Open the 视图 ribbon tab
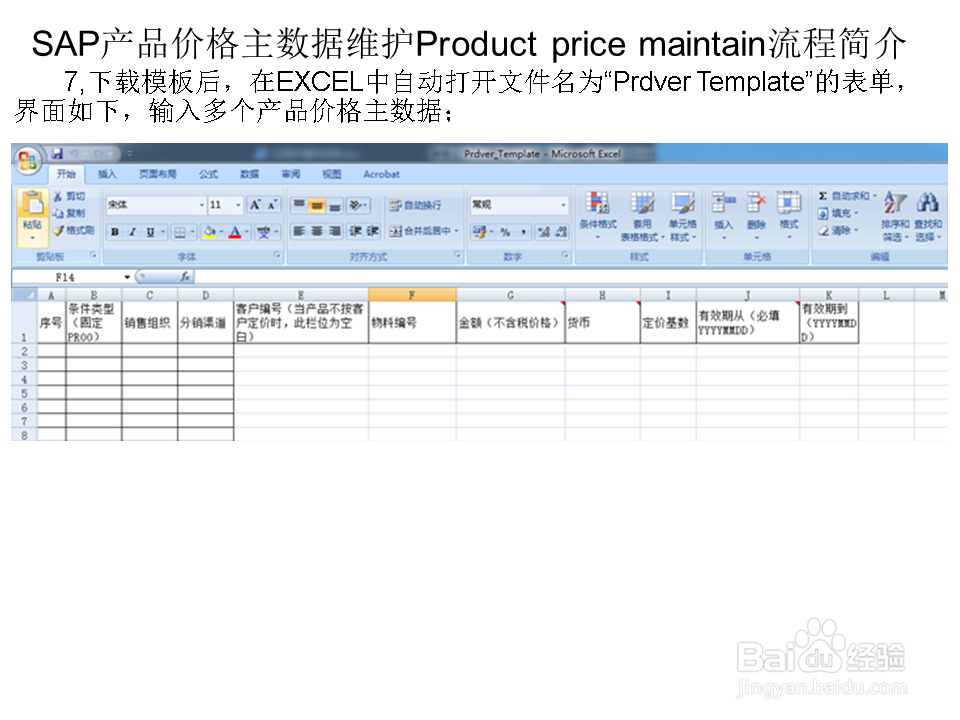Image resolution: width=960 pixels, height=720 pixels. (332, 174)
